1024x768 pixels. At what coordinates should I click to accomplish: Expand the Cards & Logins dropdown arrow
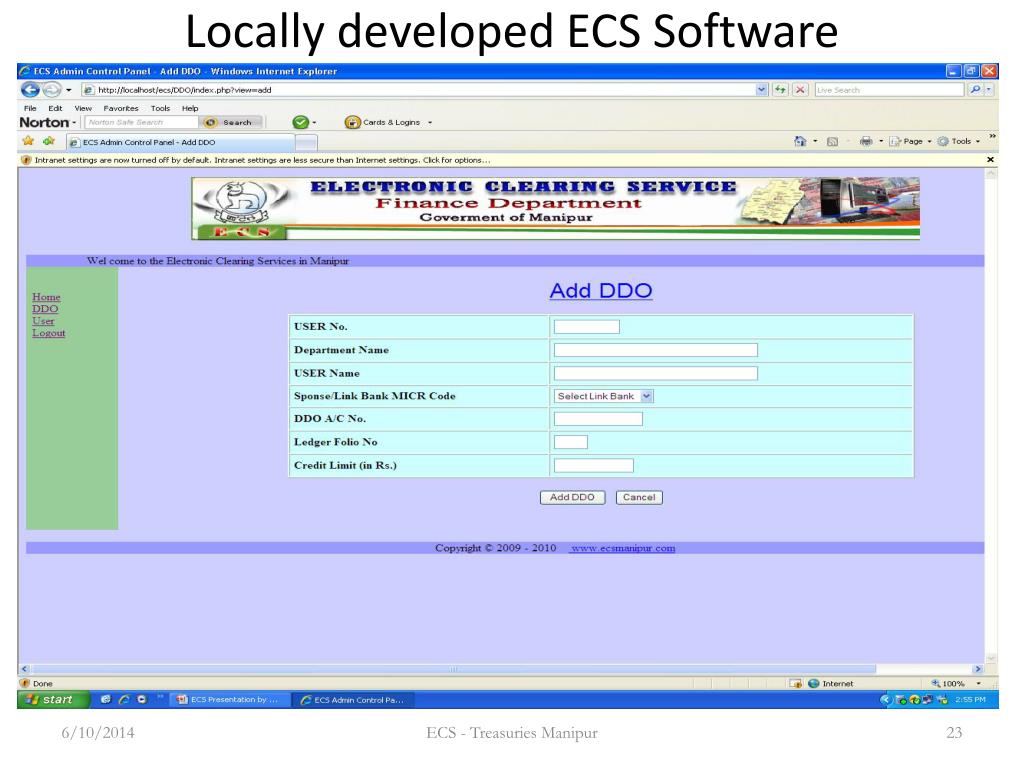[430, 122]
